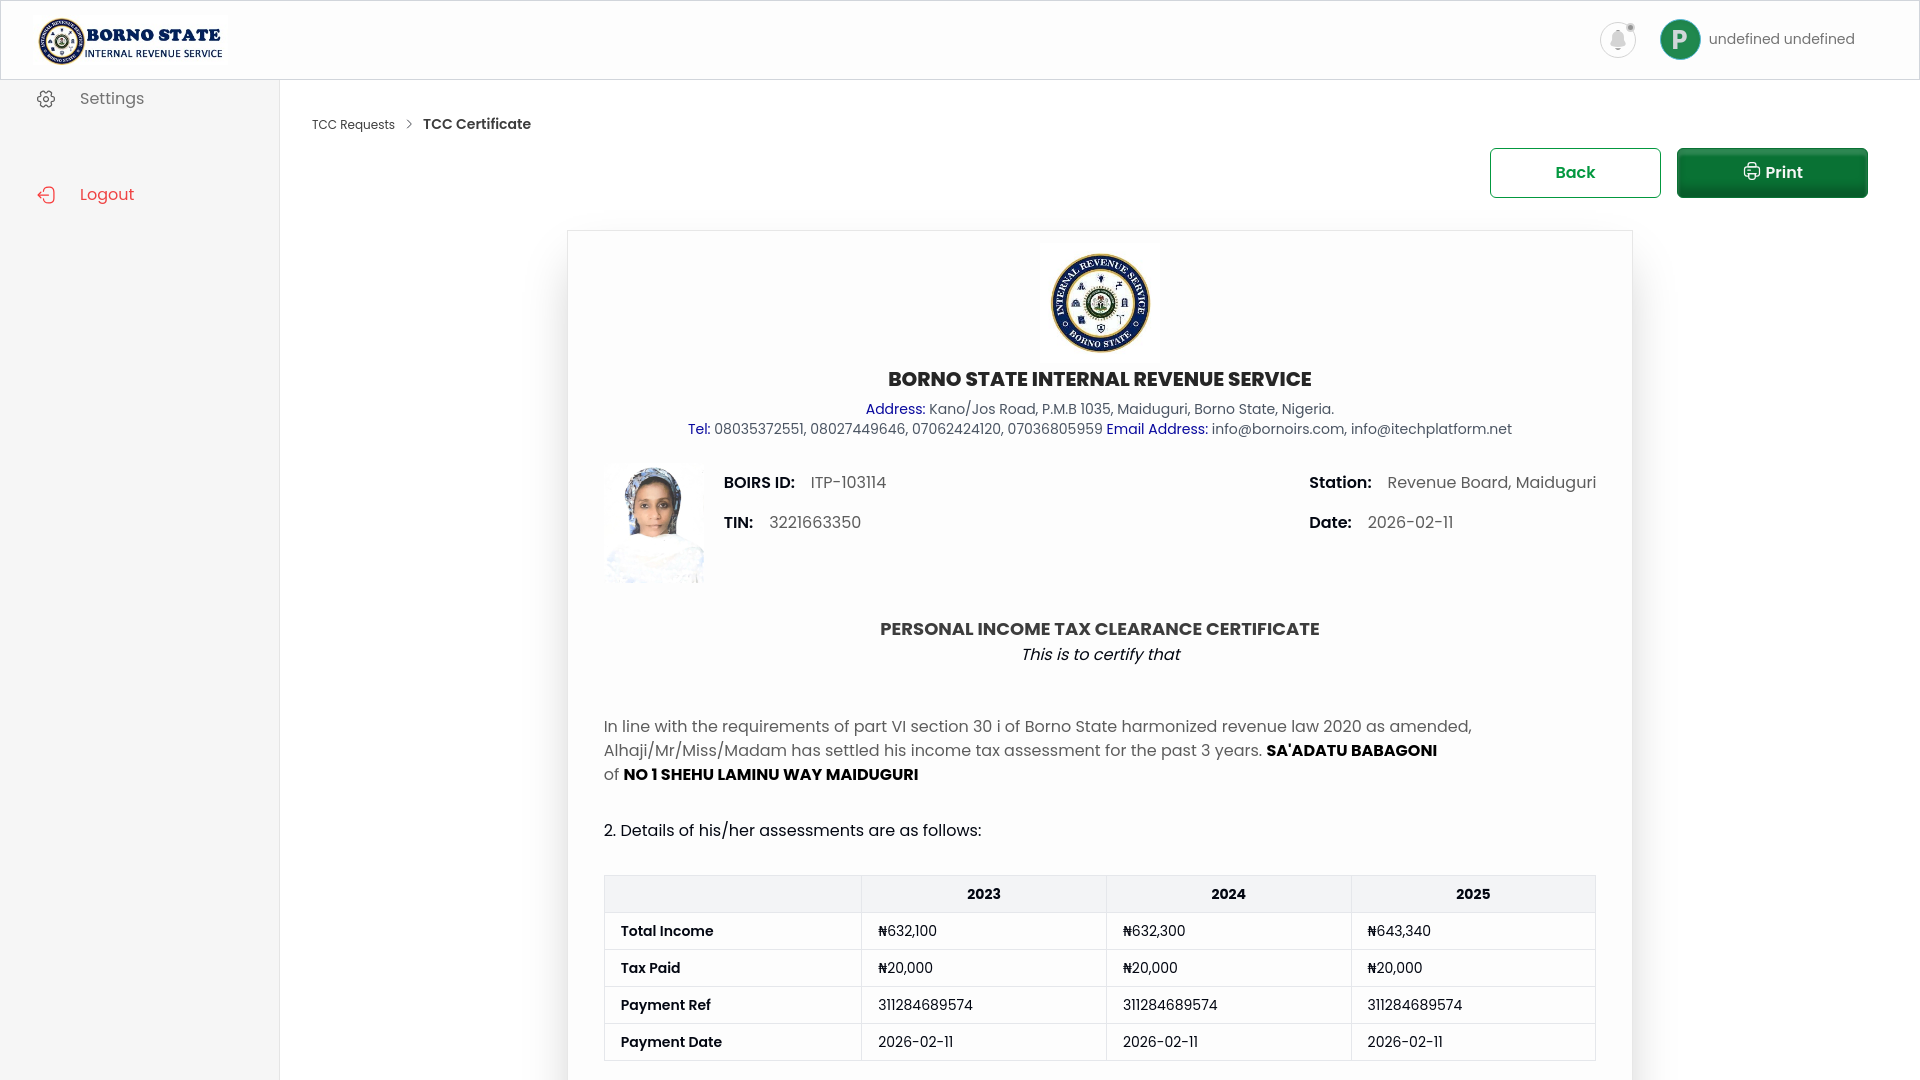Go to TCC Requests breadcrumb
Screen dimensions: 1920x1080
pyautogui.click(x=353, y=125)
